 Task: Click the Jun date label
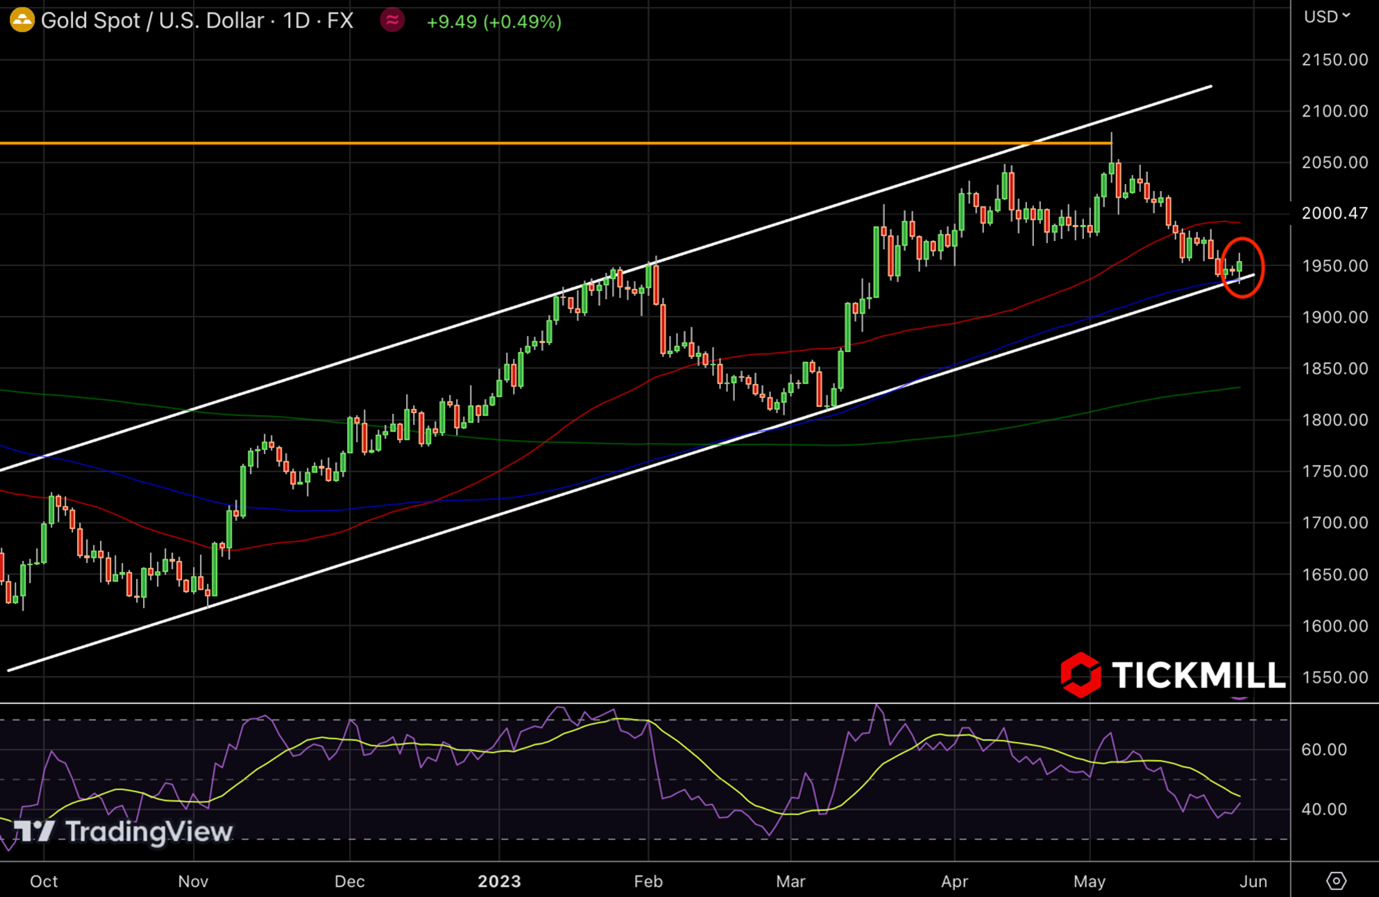(1254, 881)
